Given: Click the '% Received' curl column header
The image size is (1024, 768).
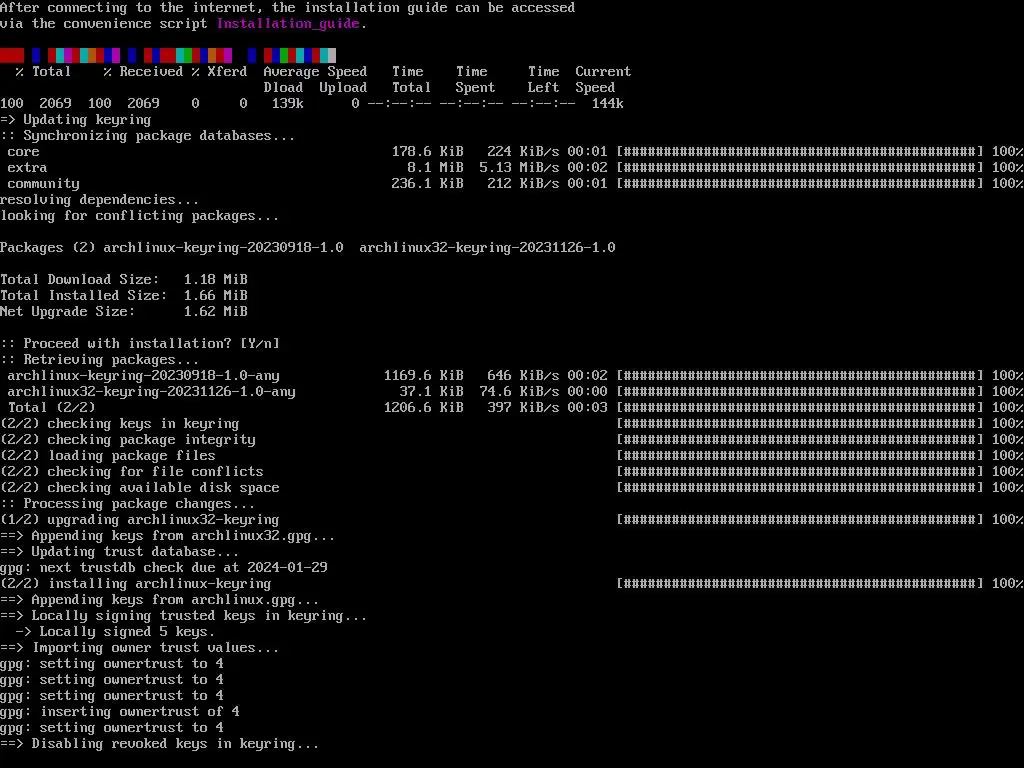Looking at the screenshot, I should click(143, 72).
